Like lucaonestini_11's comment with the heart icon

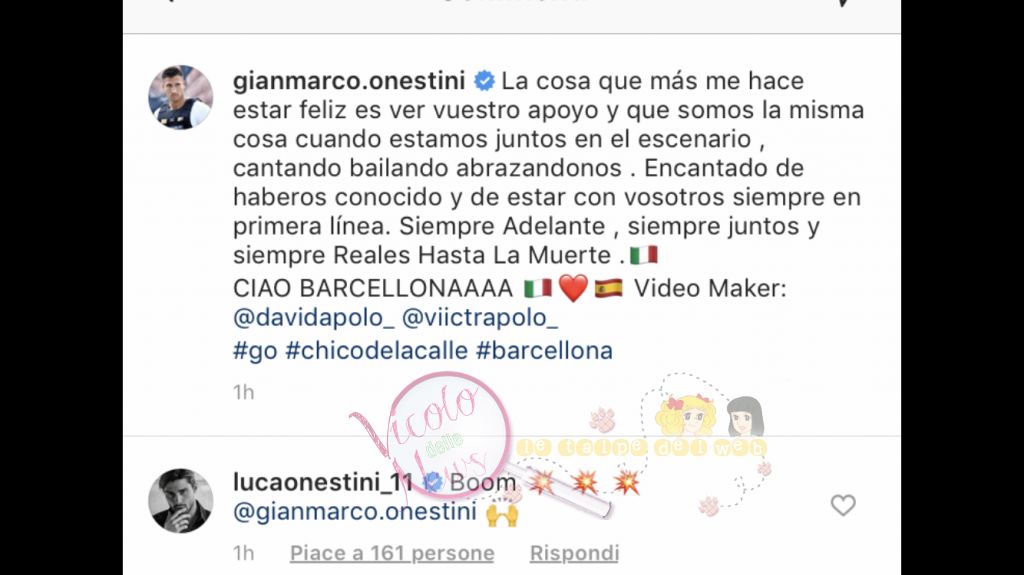pos(842,505)
